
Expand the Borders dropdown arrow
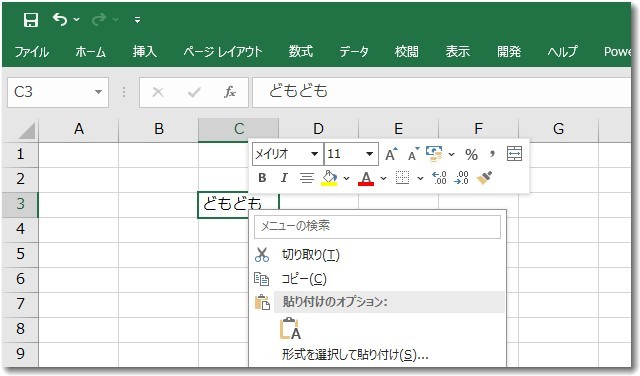420,178
